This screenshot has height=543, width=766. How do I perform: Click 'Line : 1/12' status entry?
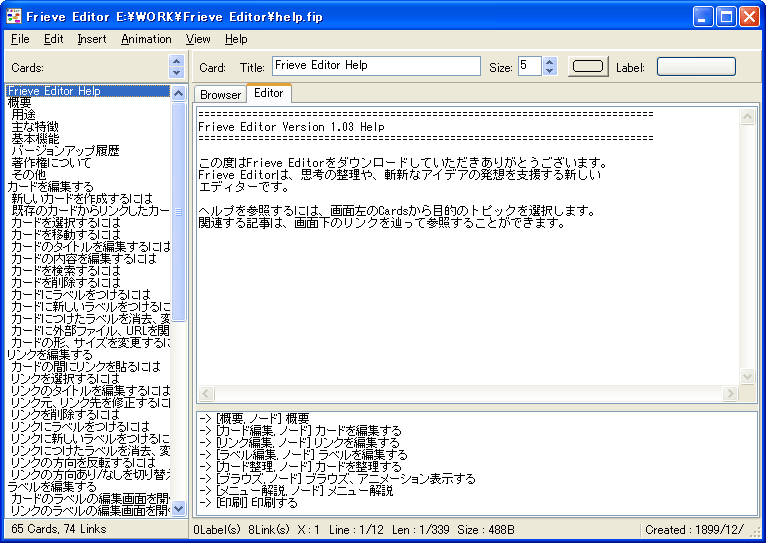(356, 530)
